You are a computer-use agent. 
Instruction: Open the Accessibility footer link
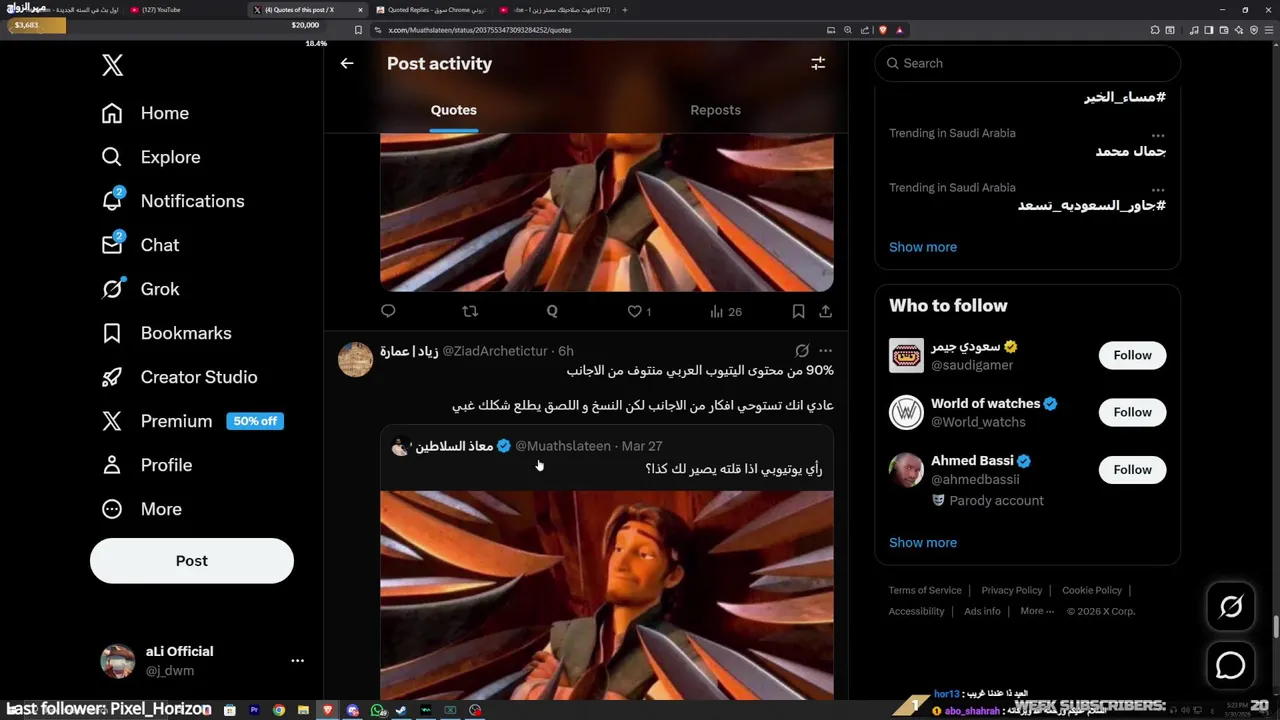coord(916,611)
